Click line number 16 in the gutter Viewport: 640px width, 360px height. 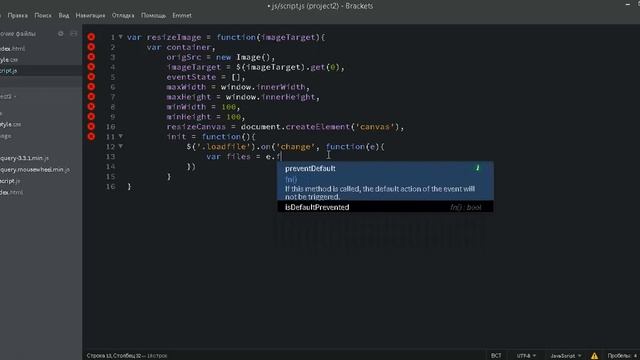tap(111, 187)
